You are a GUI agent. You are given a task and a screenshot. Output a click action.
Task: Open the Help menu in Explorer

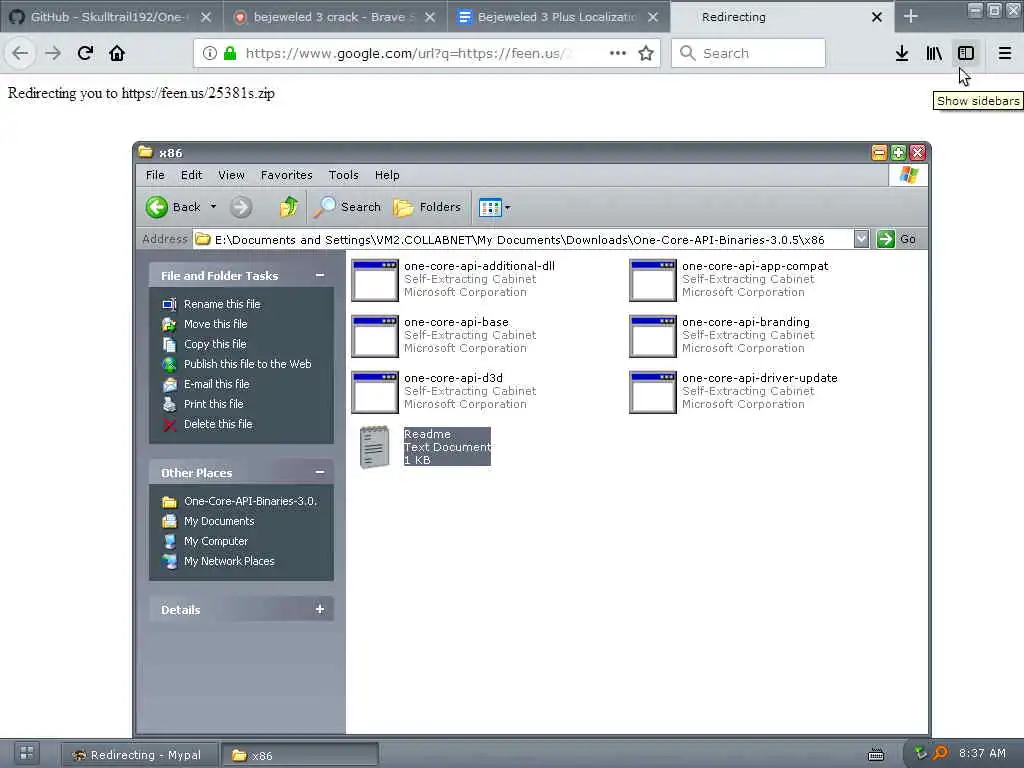(x=387, y=175)
